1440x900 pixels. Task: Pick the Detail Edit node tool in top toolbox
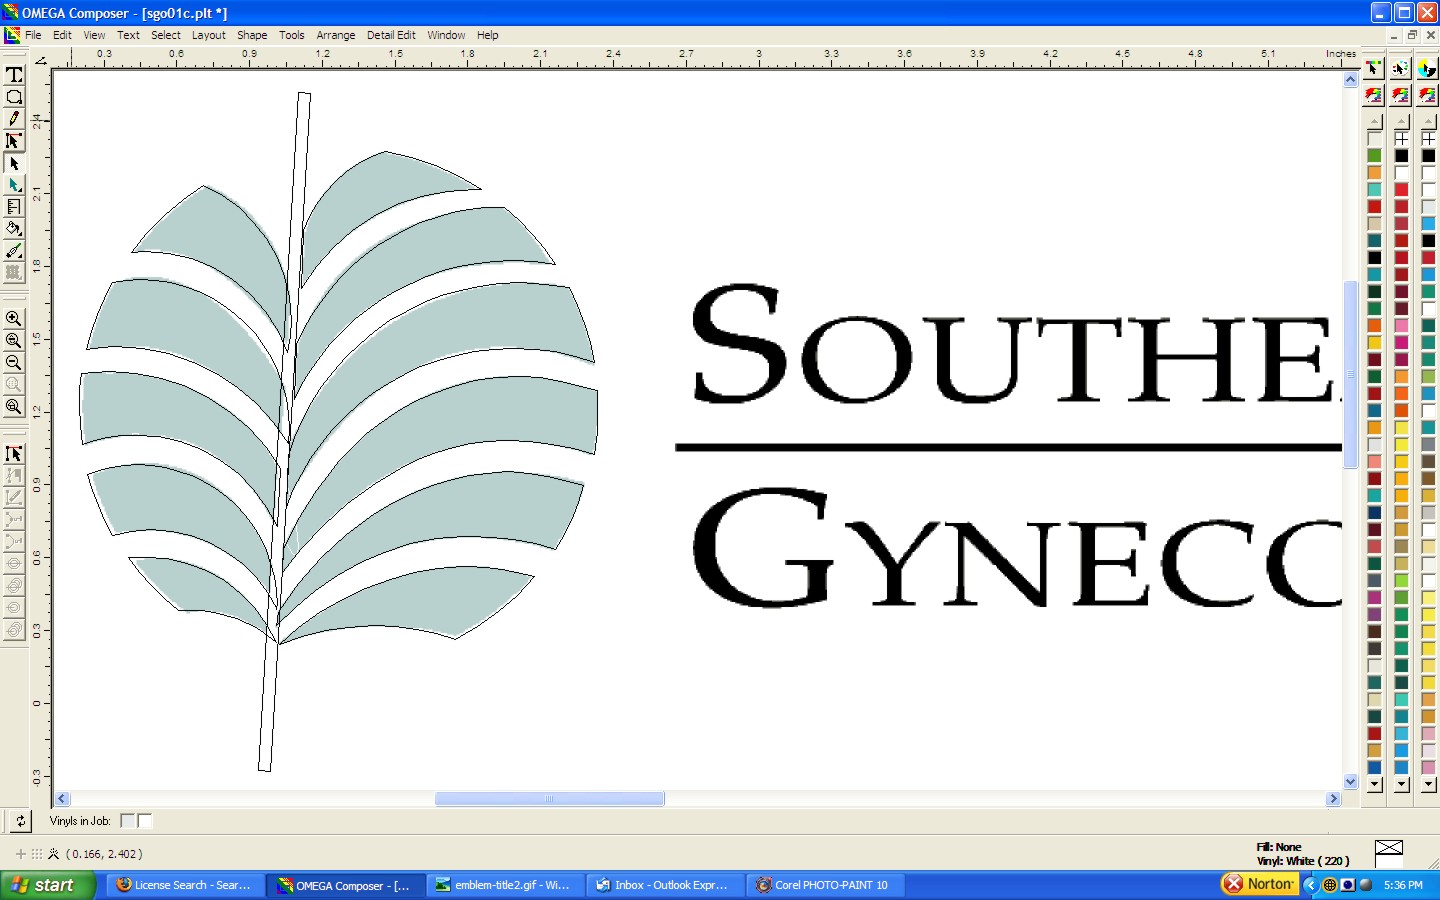[14, 141]
